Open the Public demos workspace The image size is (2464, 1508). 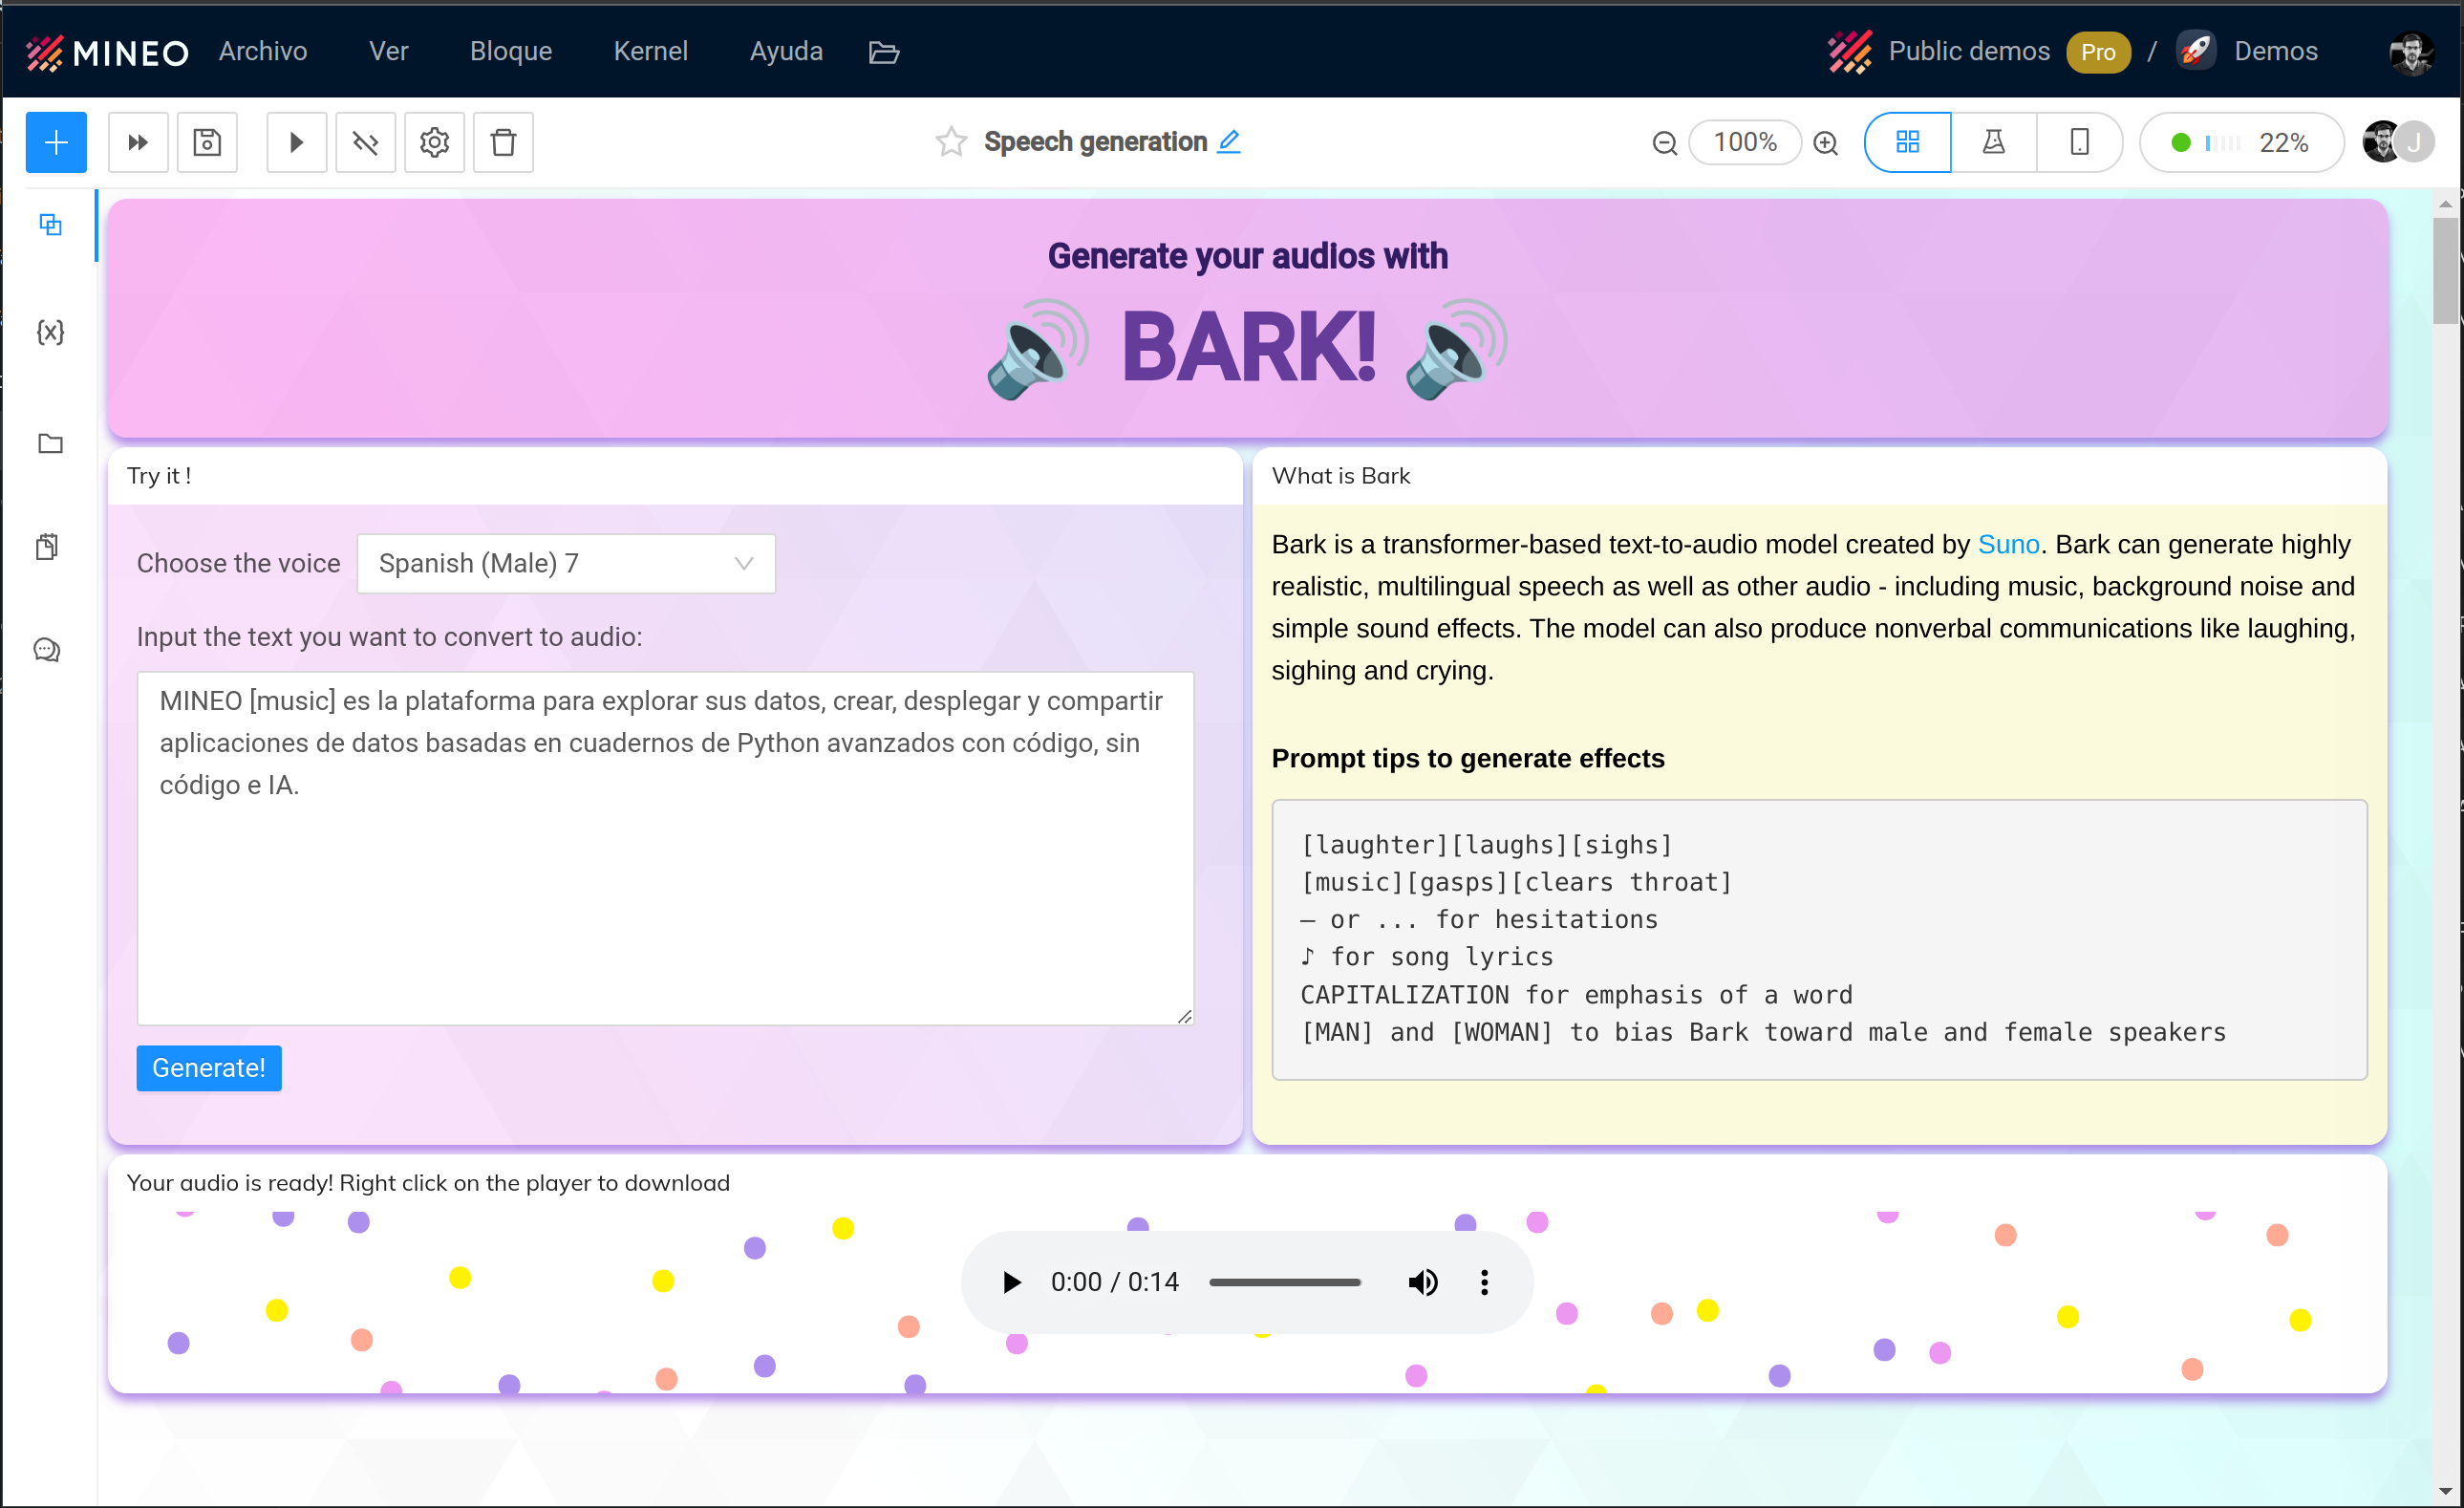1968,51
